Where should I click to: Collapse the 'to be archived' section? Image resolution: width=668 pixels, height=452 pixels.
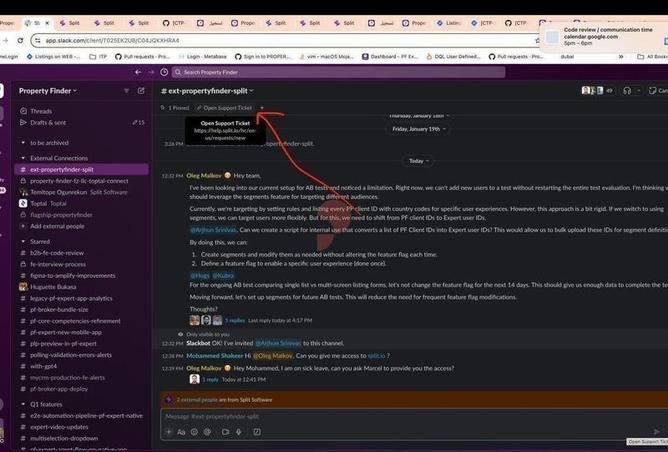coord(23,143)
